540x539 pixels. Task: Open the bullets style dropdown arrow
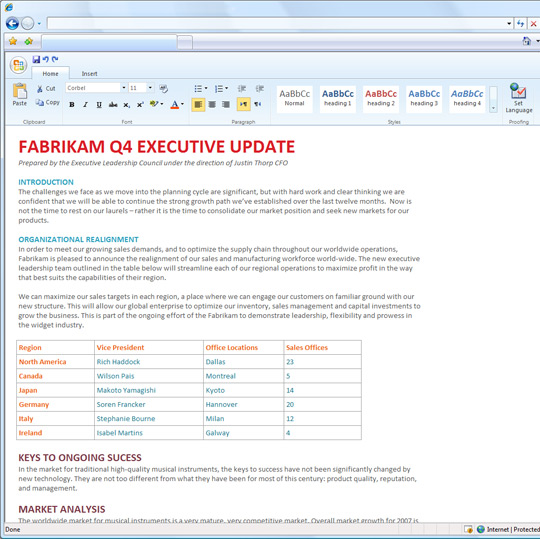(x=206, y=89)
